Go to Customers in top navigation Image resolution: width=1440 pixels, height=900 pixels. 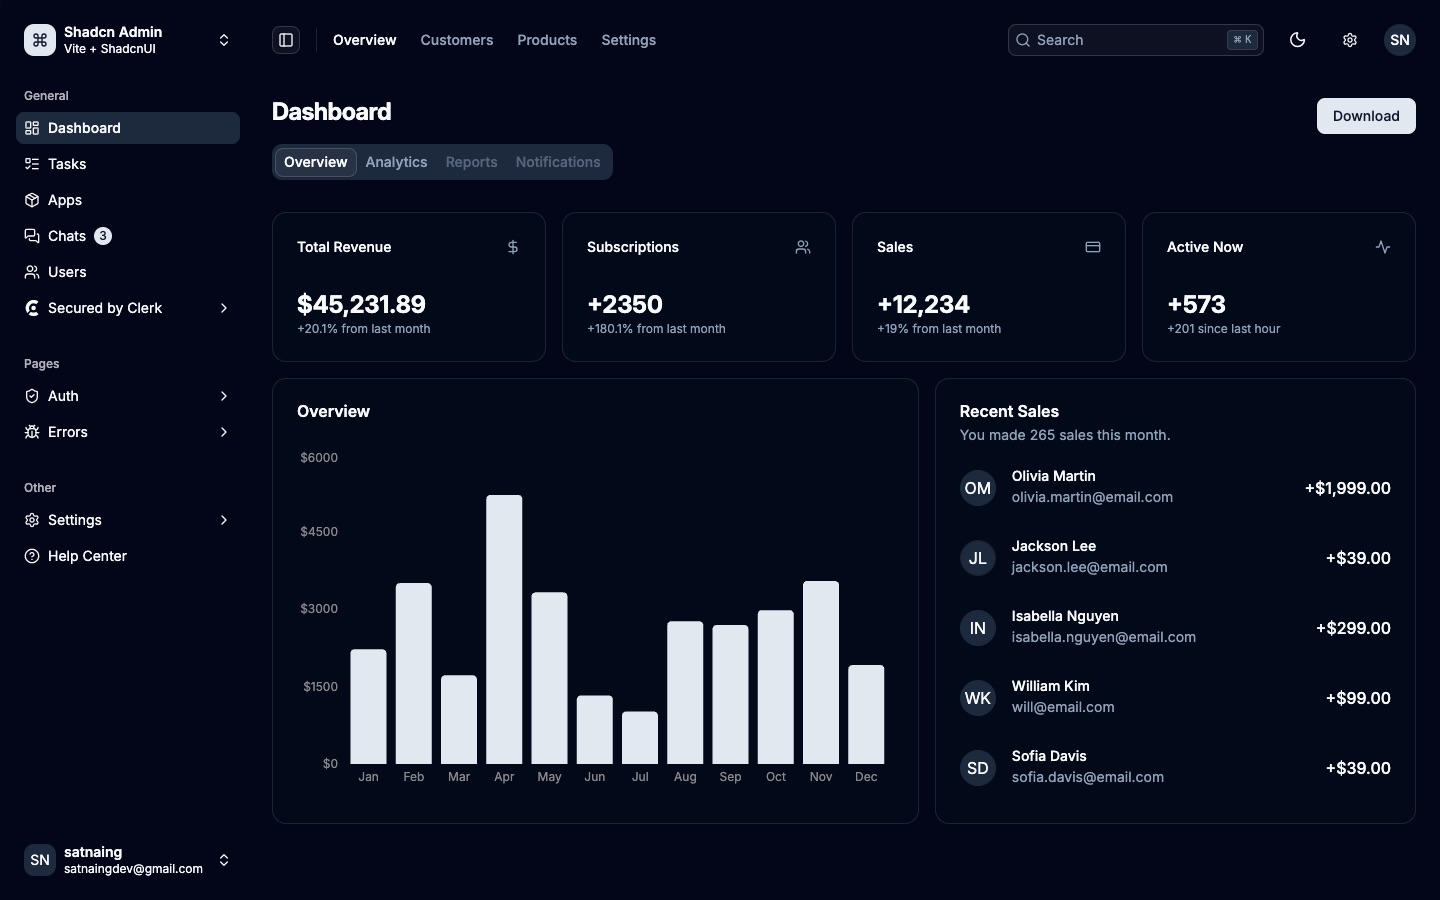[457, 40]
